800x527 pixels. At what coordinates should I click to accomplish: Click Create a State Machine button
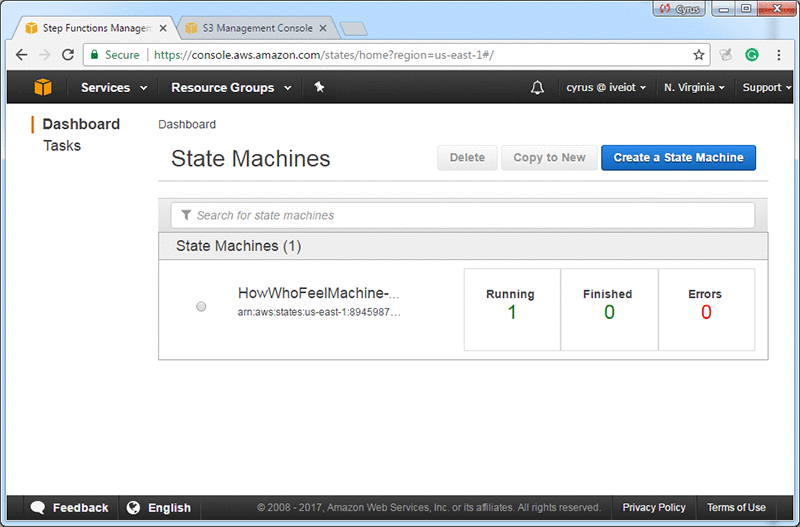click(x=678, y=158)
